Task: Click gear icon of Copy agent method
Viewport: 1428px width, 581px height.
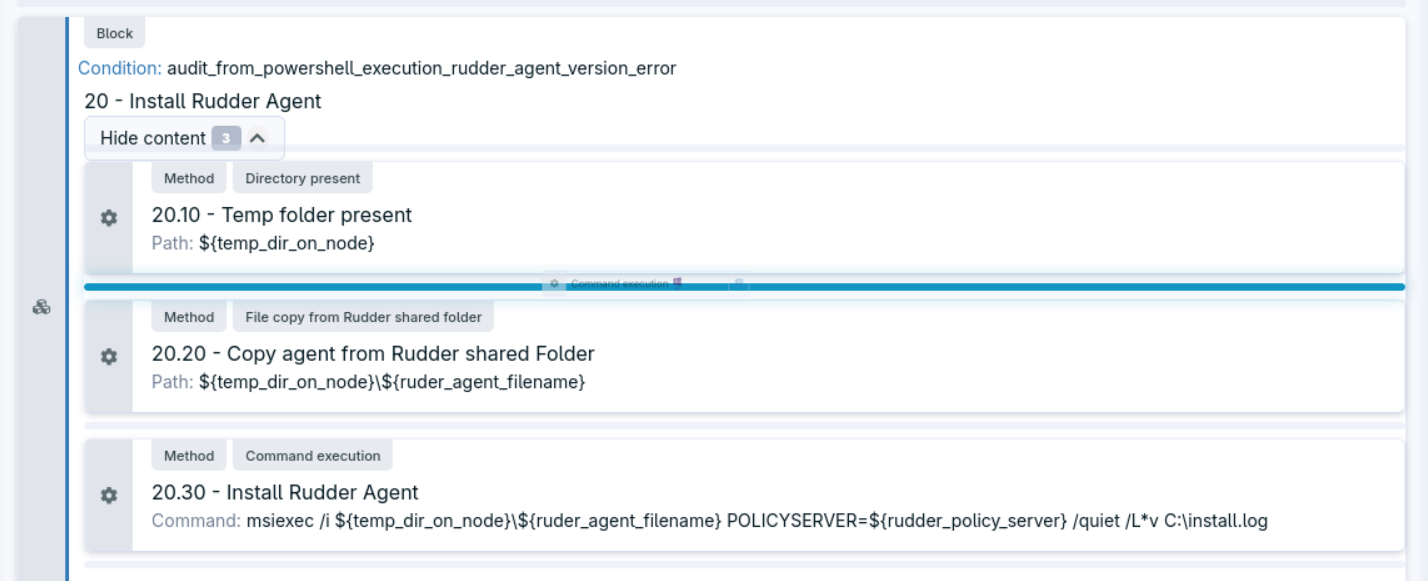Action: click(109, 357)
